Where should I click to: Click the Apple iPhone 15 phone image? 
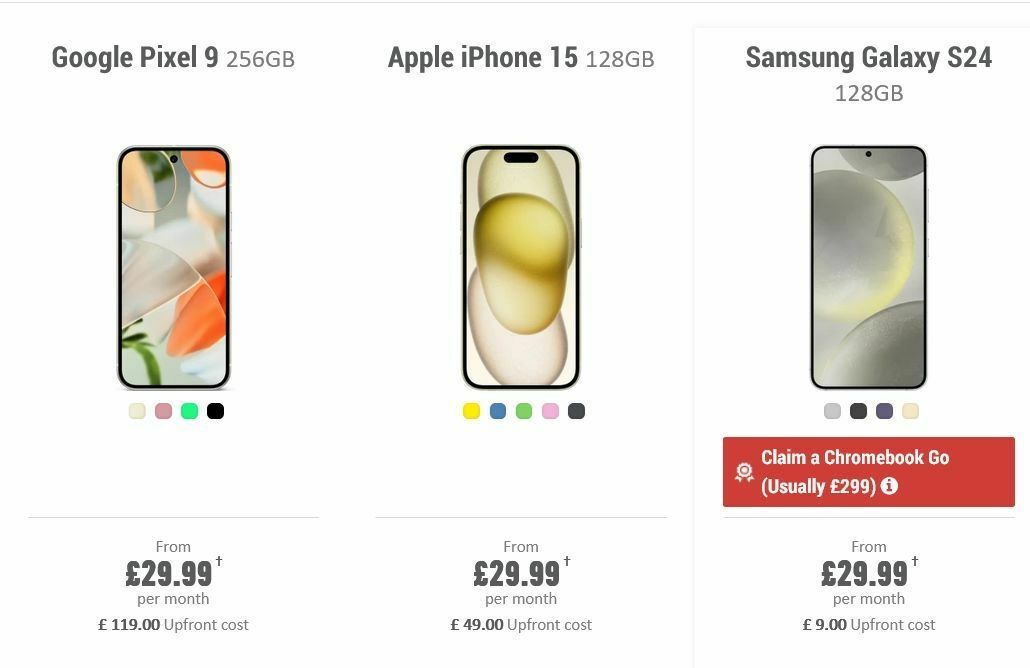[521, 268]
